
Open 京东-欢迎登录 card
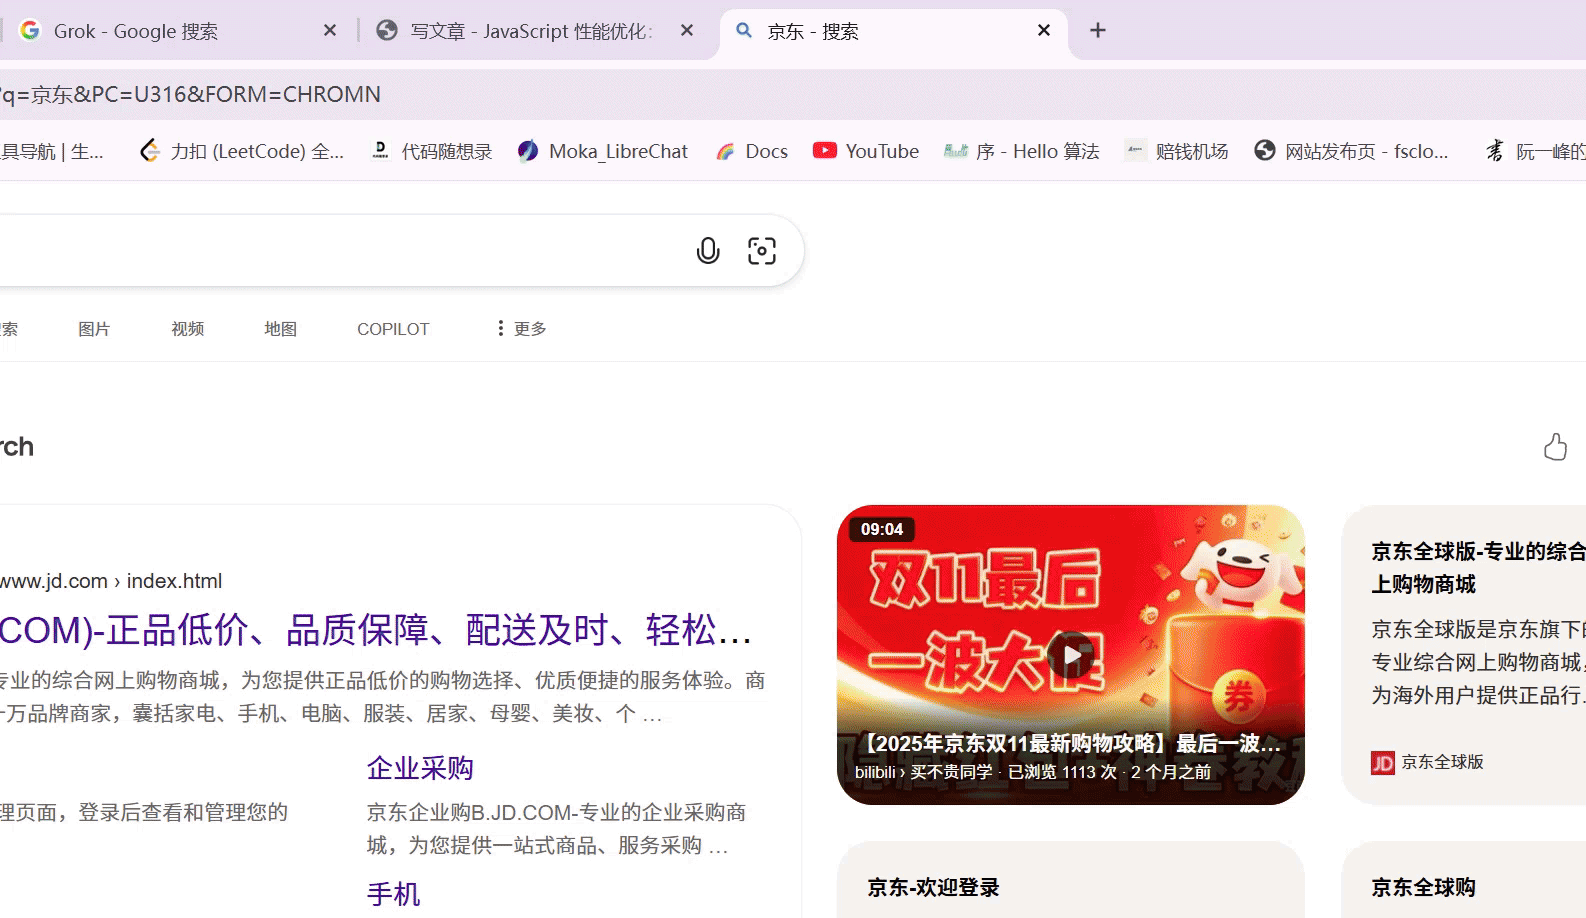[933, 887]
